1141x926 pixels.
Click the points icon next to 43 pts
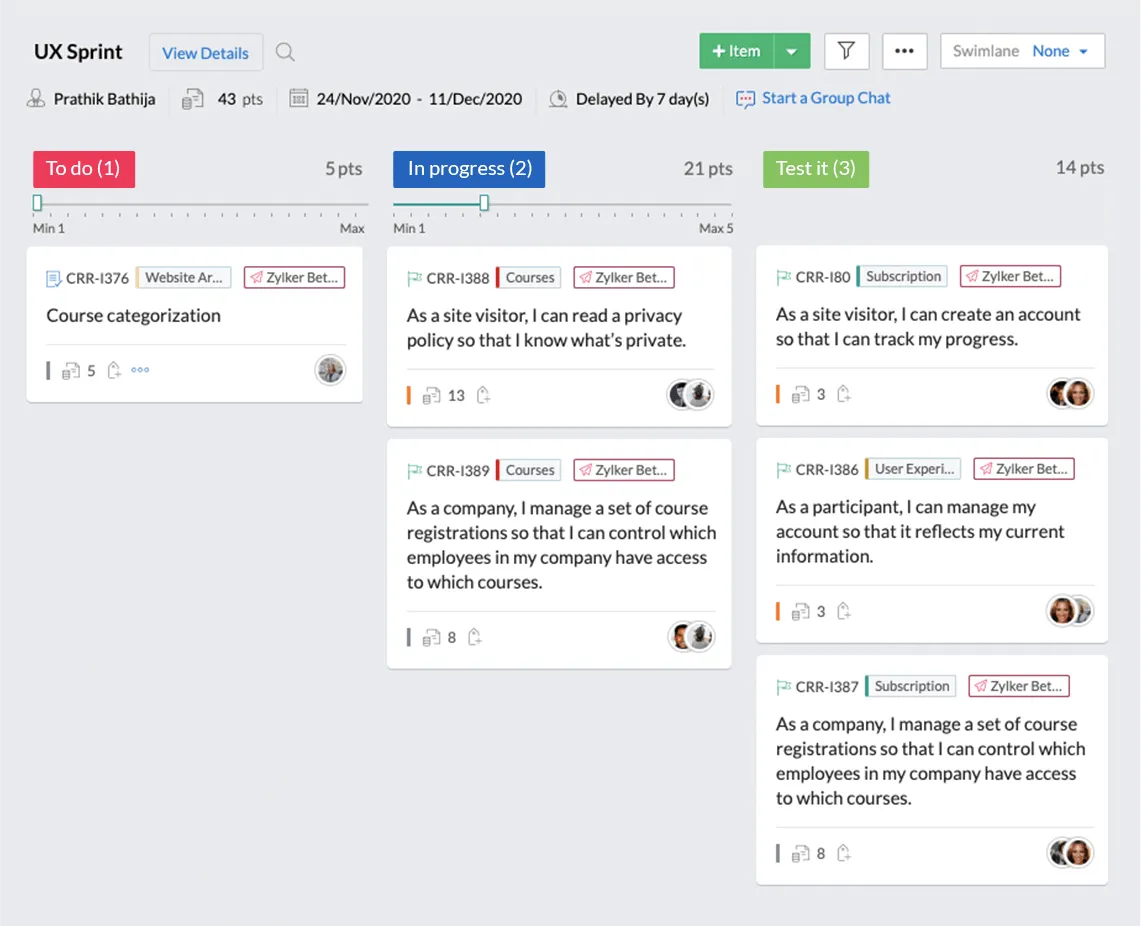point(193,99)
